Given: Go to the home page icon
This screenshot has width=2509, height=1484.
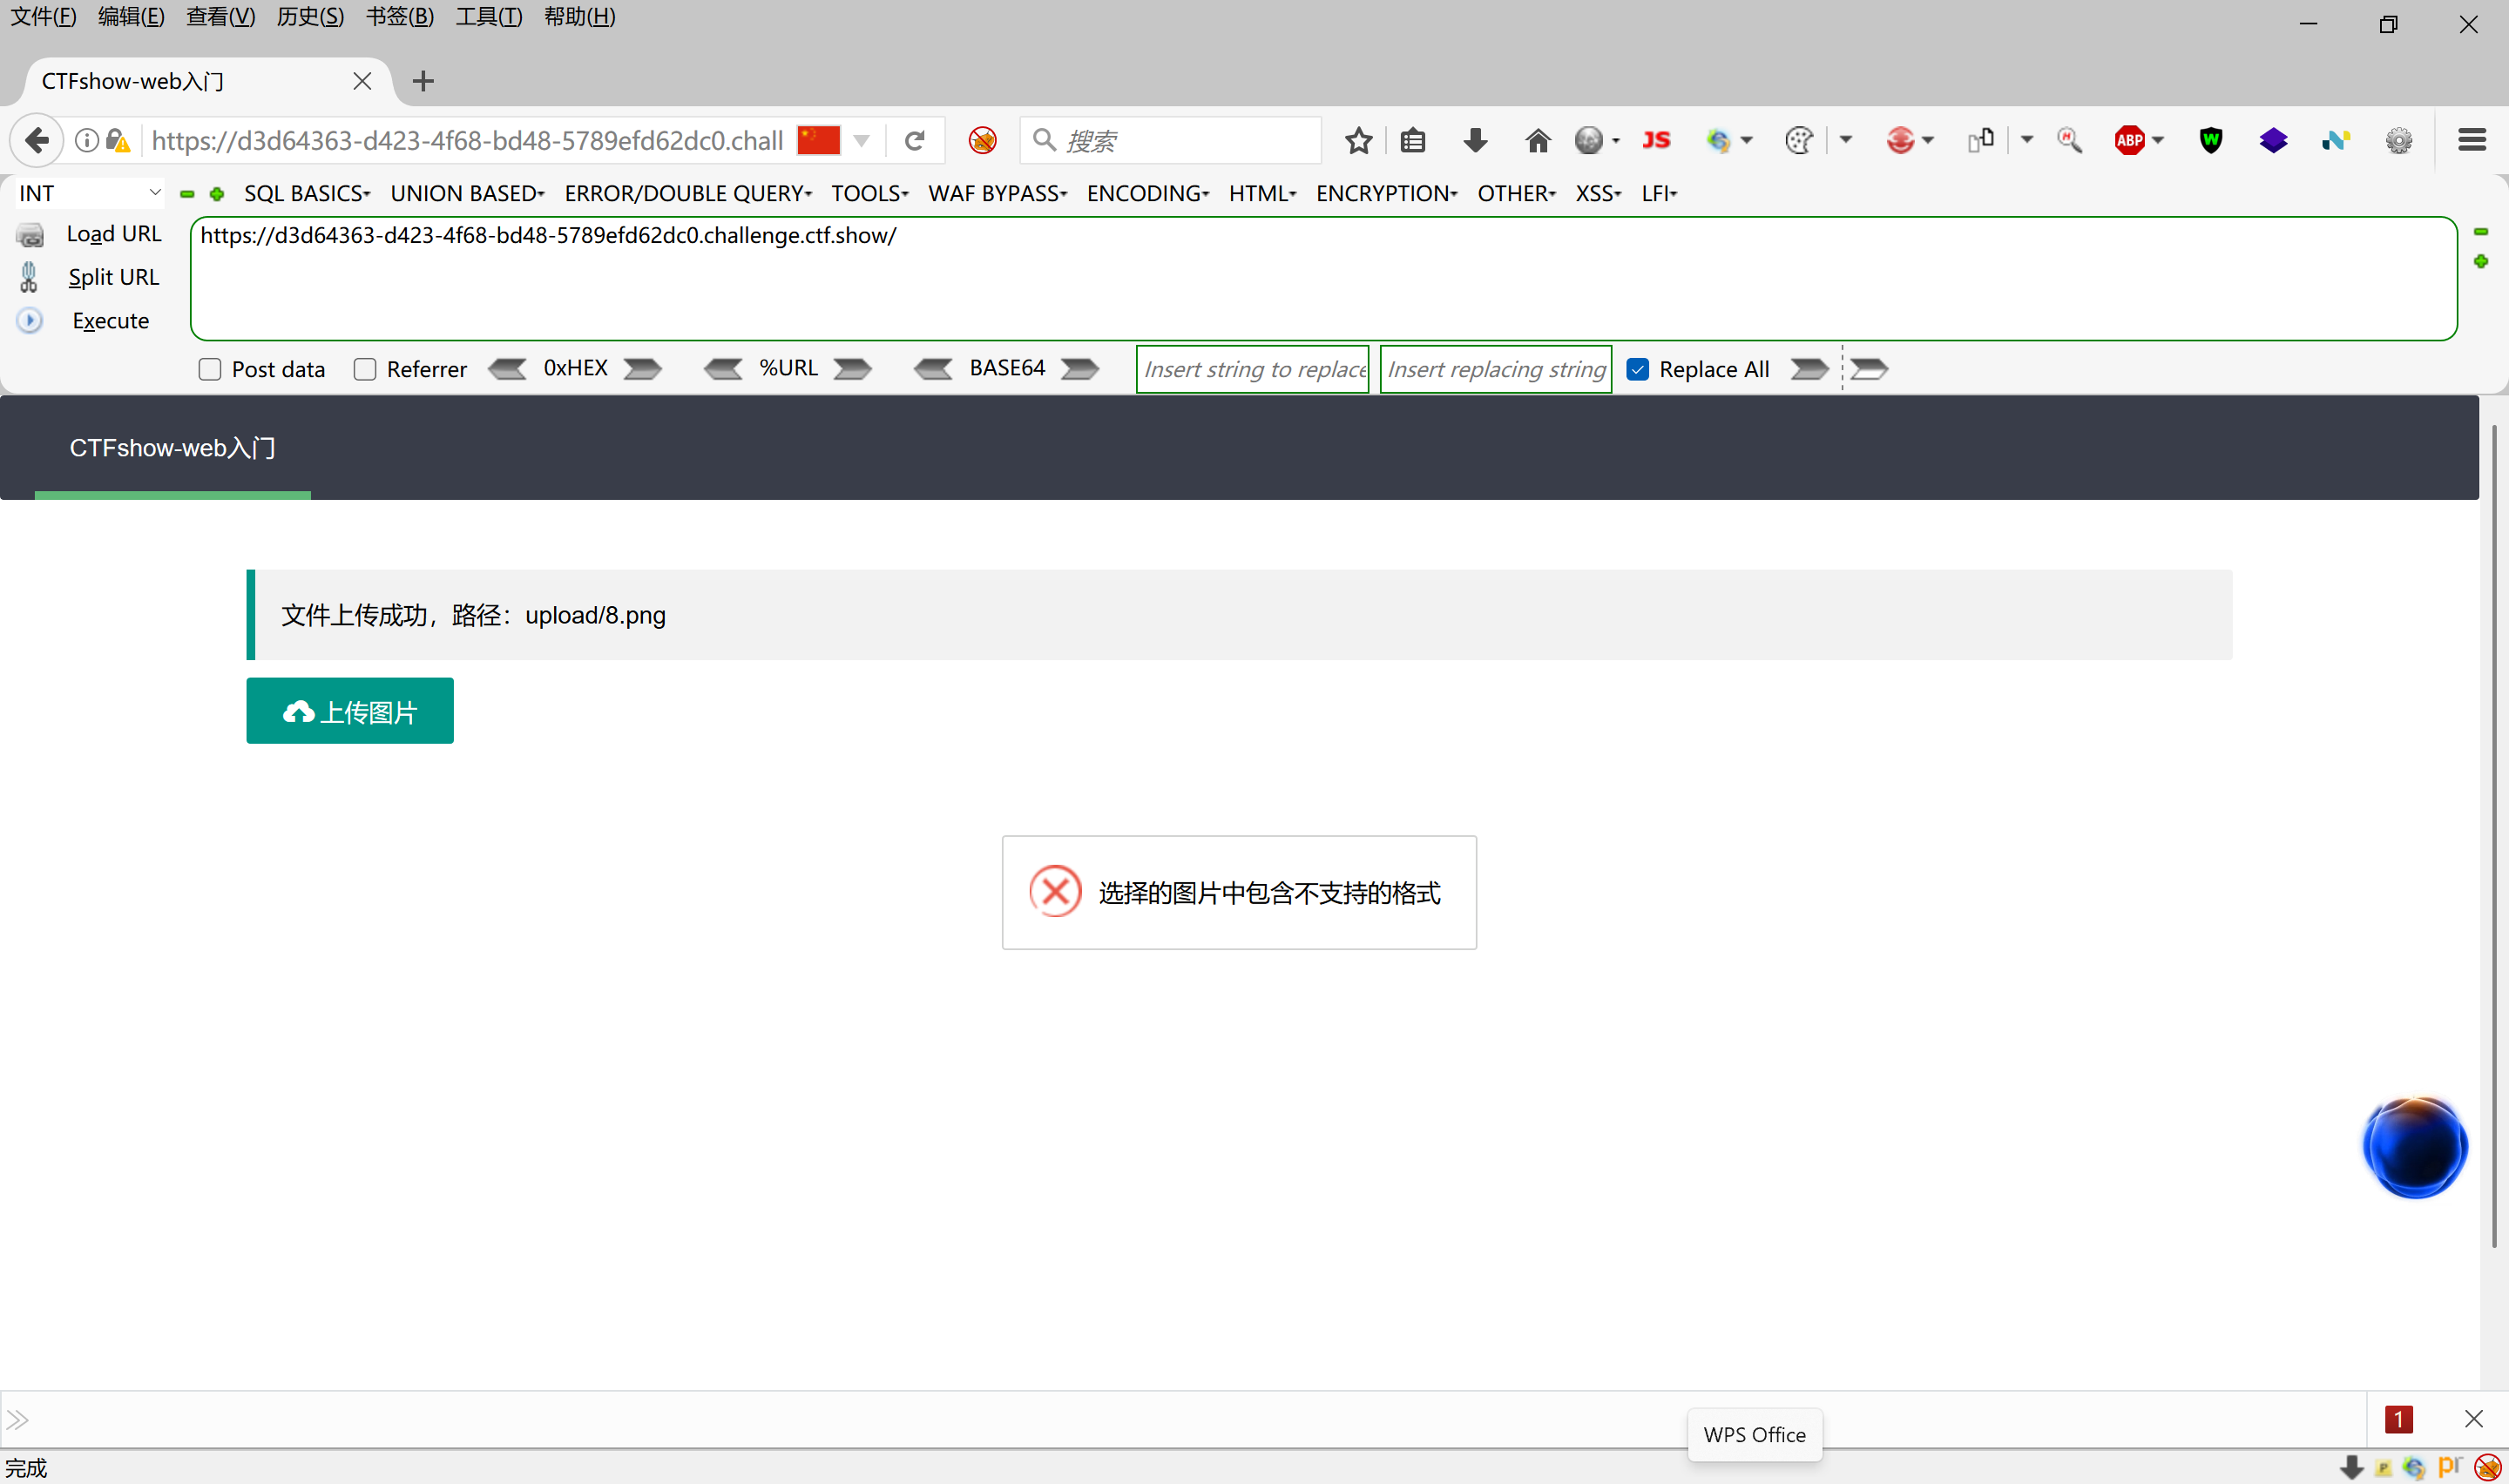Looking at the screenshot, I should click(x=1537, y=141).
